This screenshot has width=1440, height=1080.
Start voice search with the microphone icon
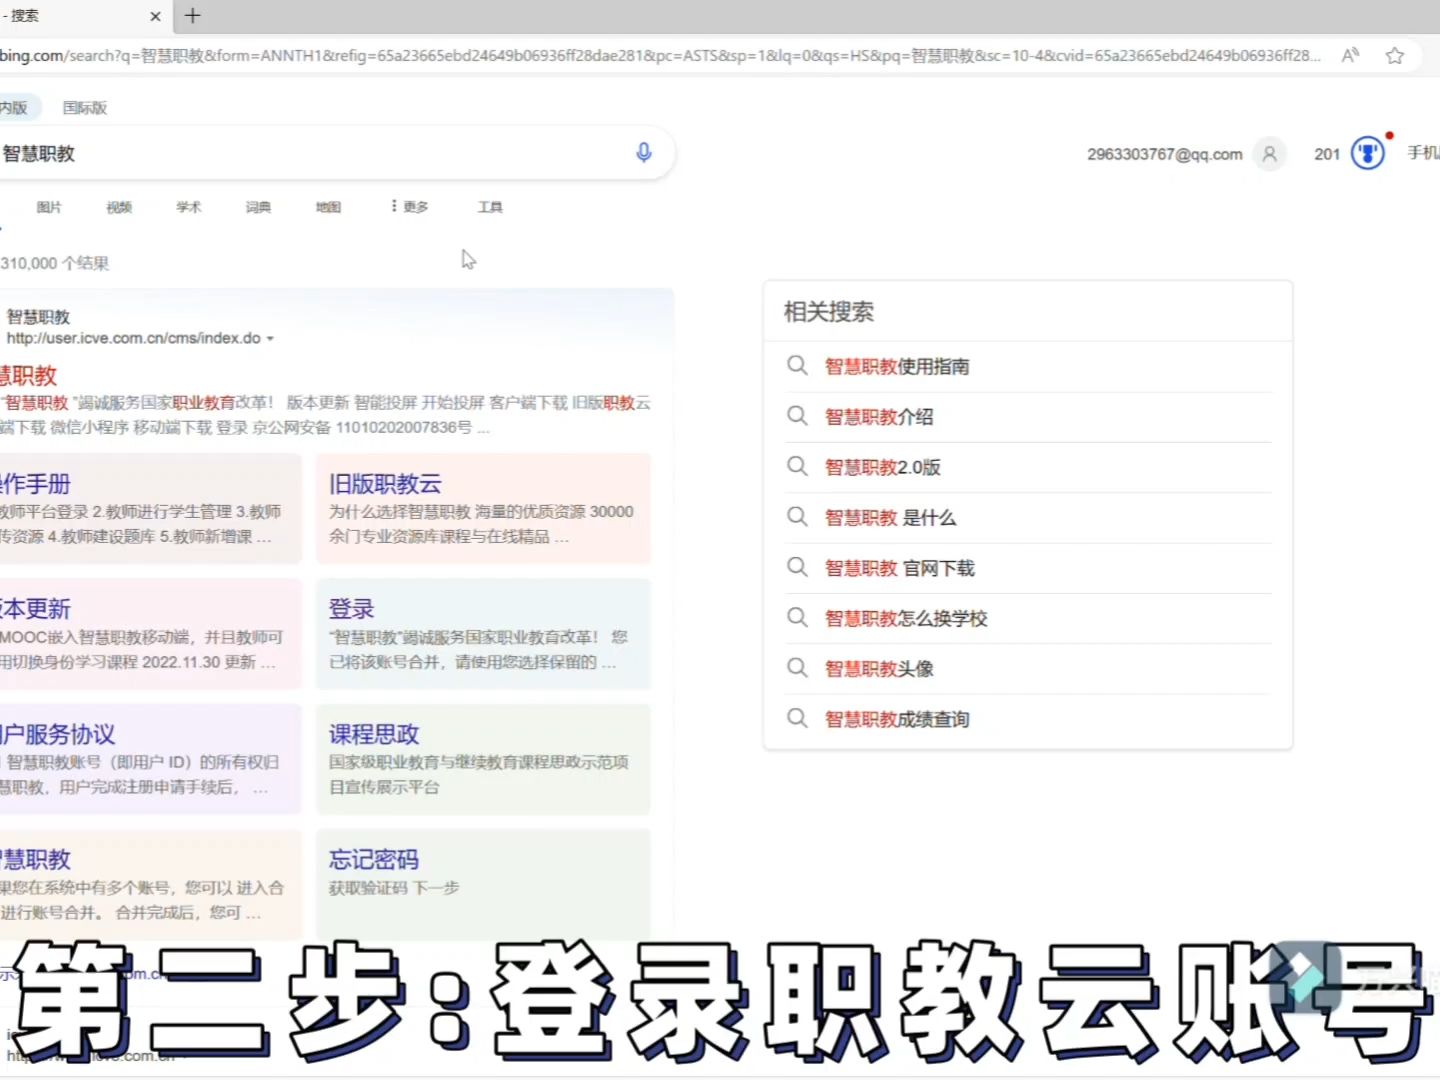(x=644, y=152)
